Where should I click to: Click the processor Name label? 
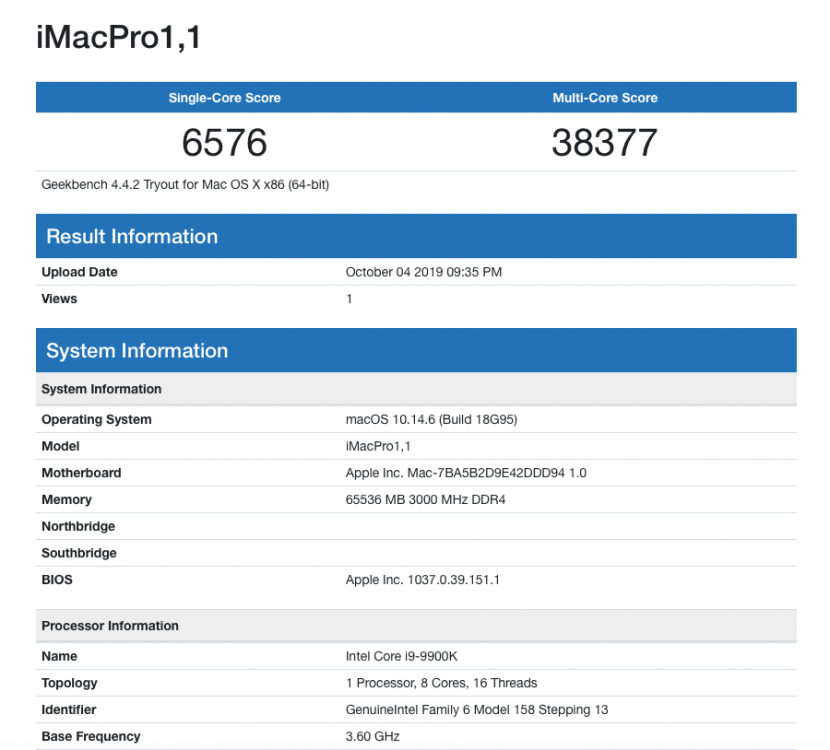coord(59,656)
